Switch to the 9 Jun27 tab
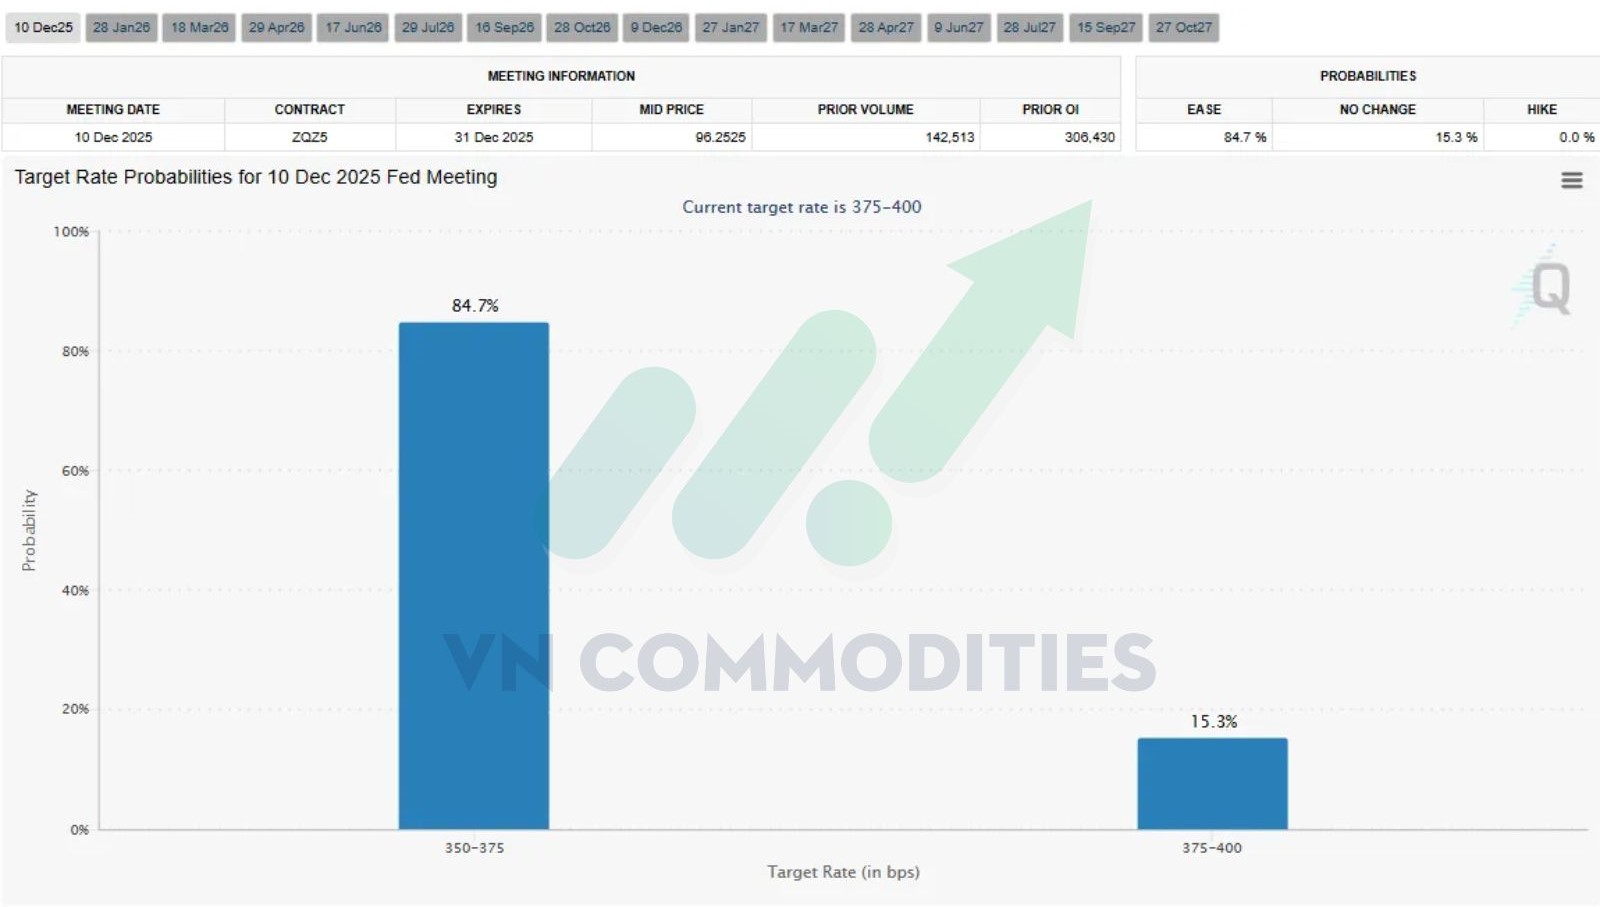The width and height of the screenshot is (1600, 907). point(959,27)
